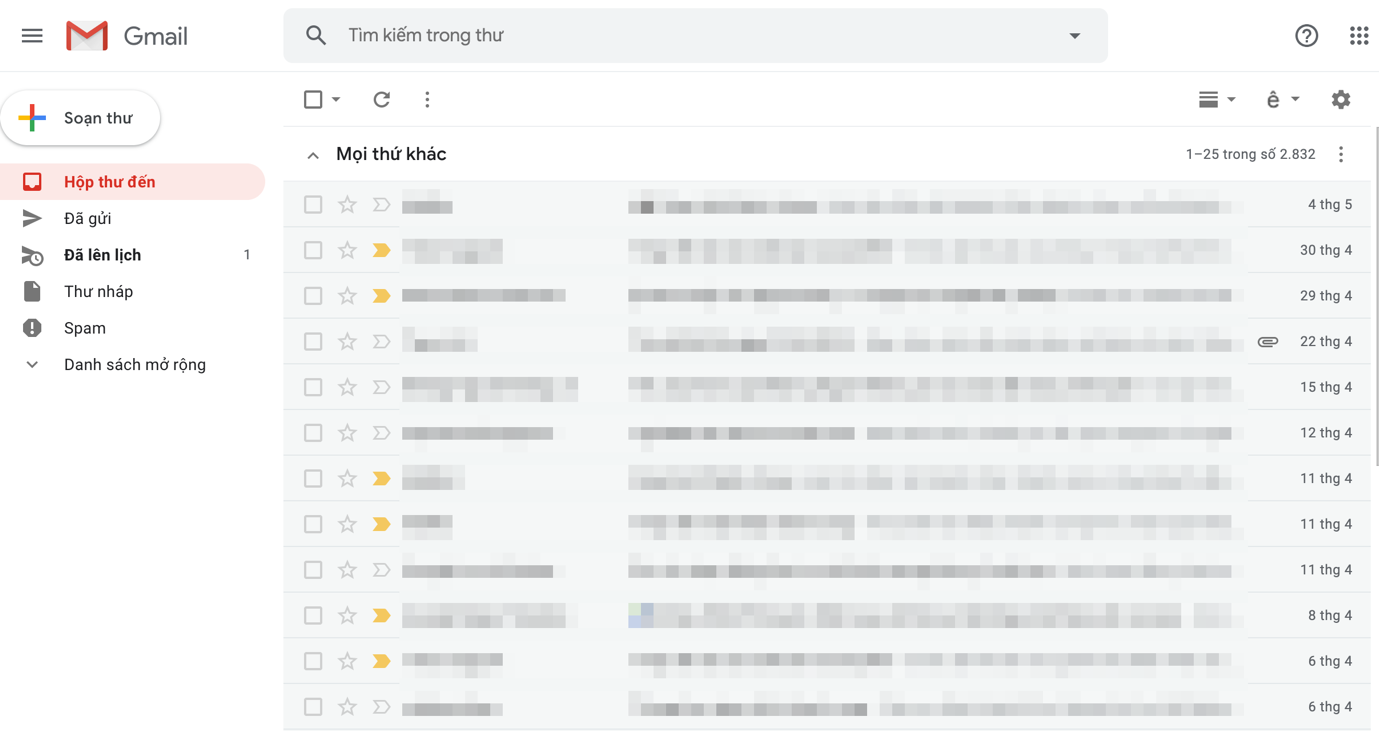
Task: Open Gmail help
Action: tap(1306, 35)
